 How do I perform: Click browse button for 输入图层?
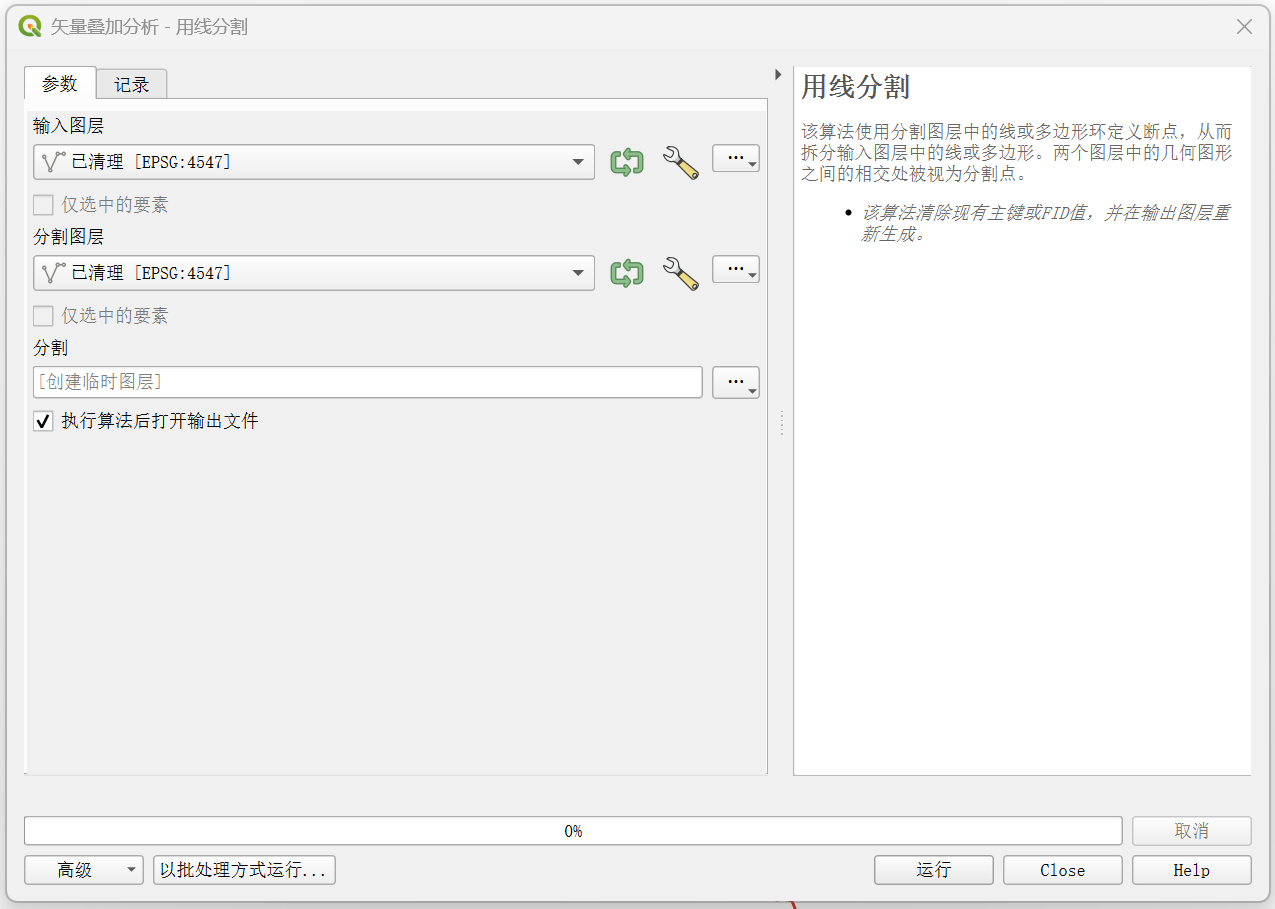pos(735,159)
